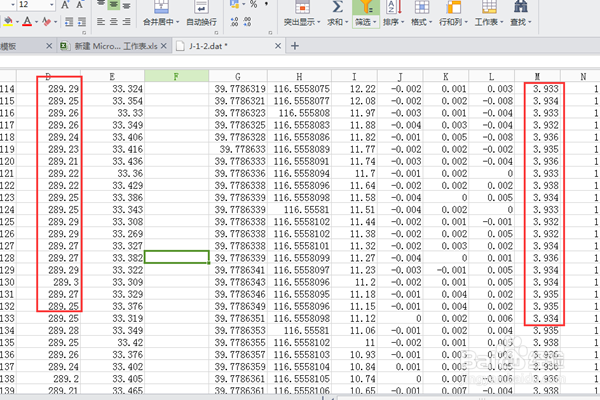This screenshot has width=600, height=400.
Task: Toggle middle vertical alignment
Action: click(x=114, y=5)
